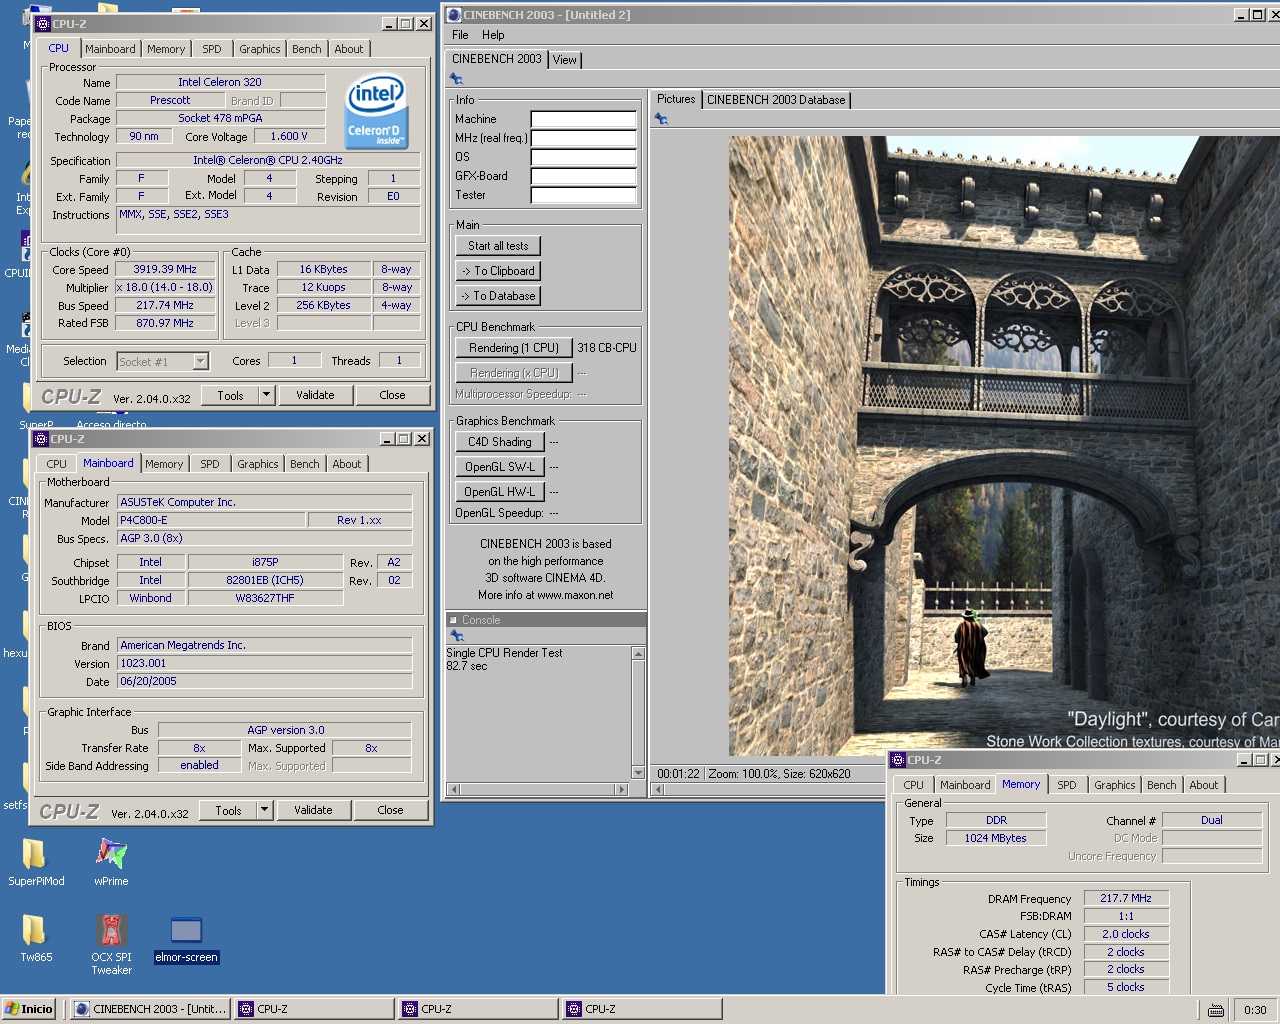Click Close in the Mainboard CPU-Z window

pyautogui.click(x=390, y=810)
